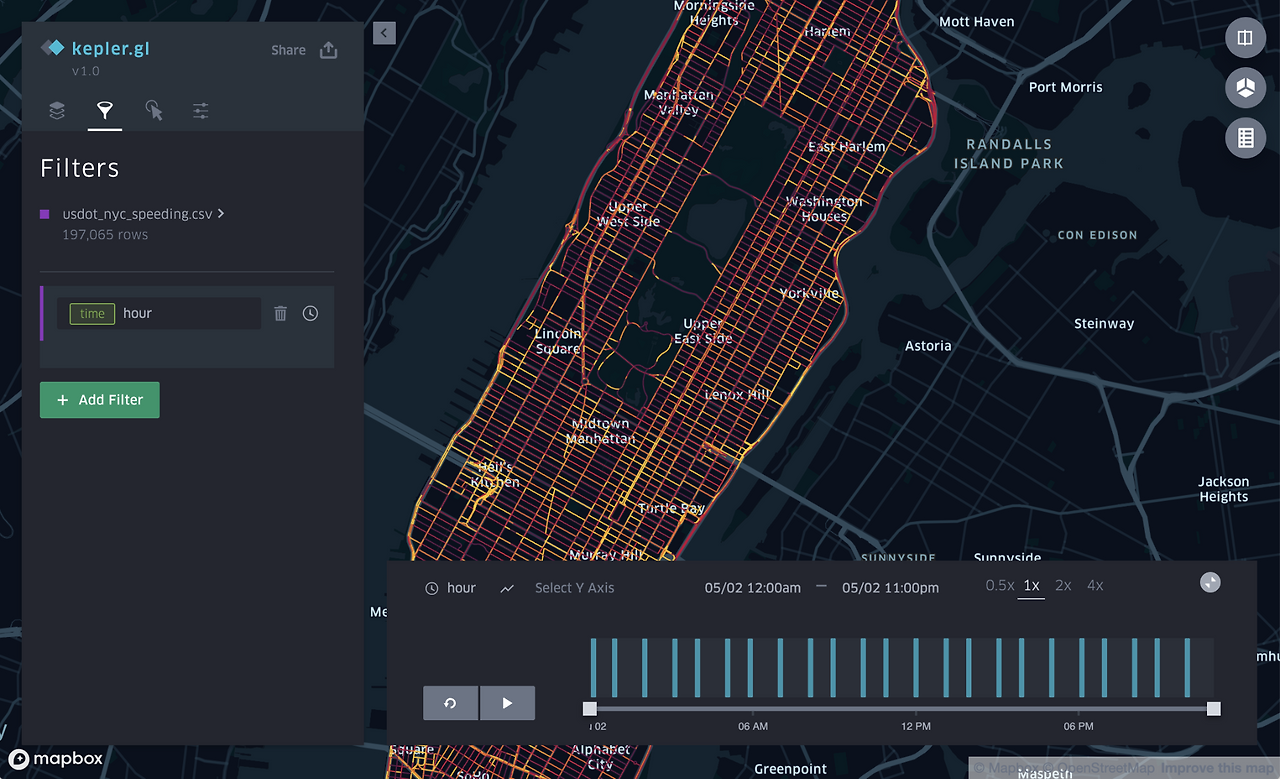This screenshot has width=1280, height=779.
Task: Click the Mott Haven map label
Action: click(977, 22)
